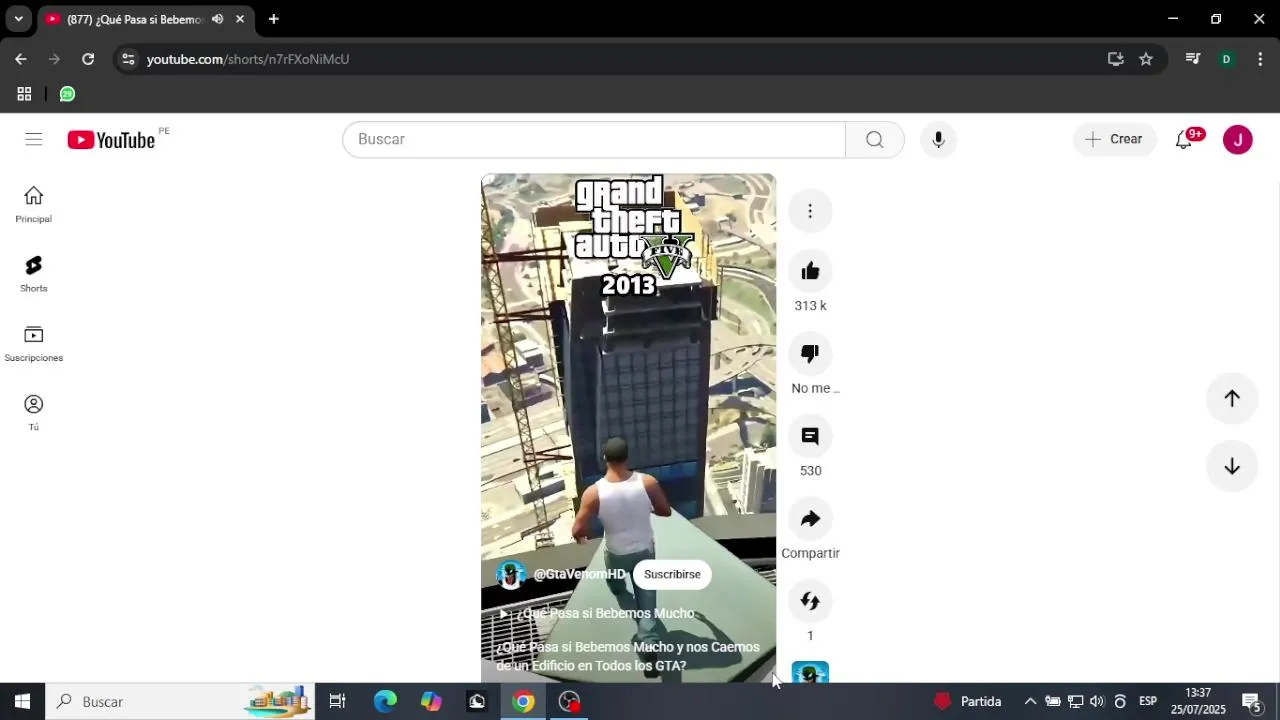
Task: Subscribe with the Suscribirse button
Action: pyautogui.click(x=672, y=574)
